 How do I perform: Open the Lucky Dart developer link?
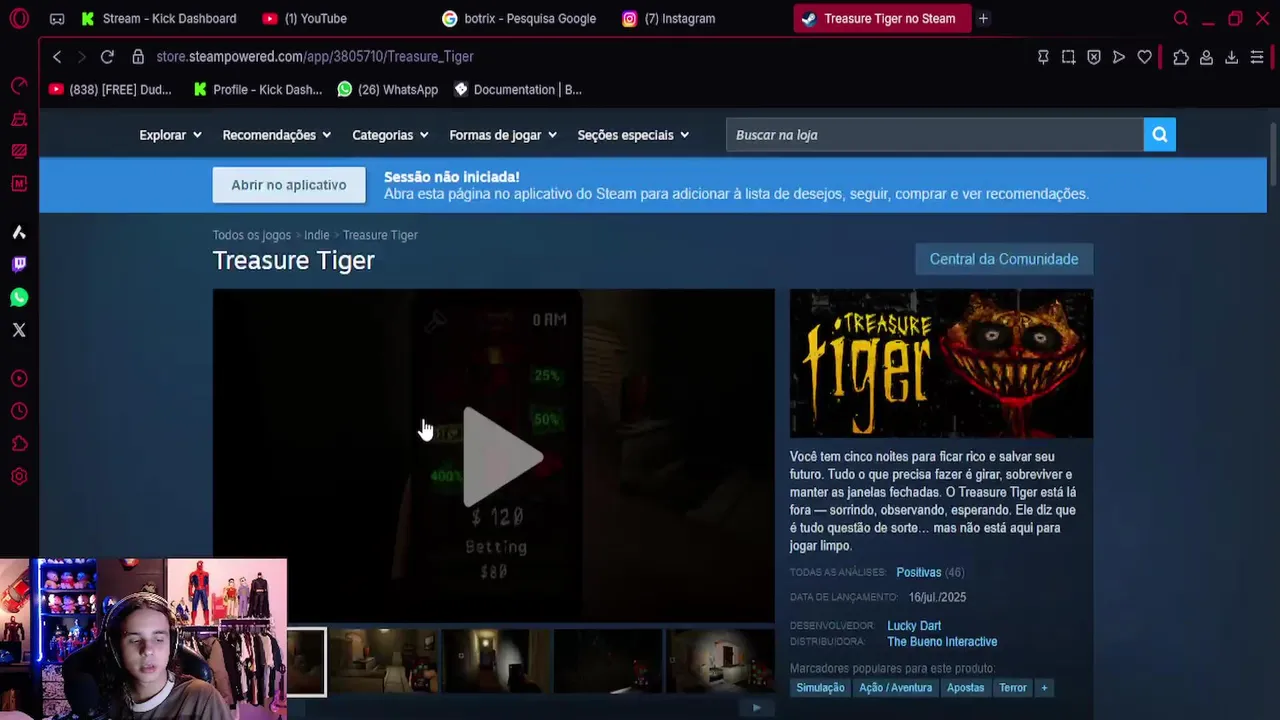pos(914,626)
